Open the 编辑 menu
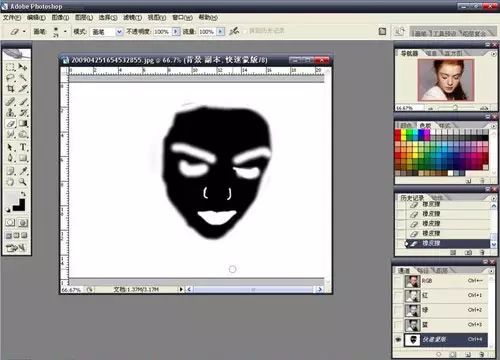The width and height of the screenshot is (500, 360). [x=36, y=17]
